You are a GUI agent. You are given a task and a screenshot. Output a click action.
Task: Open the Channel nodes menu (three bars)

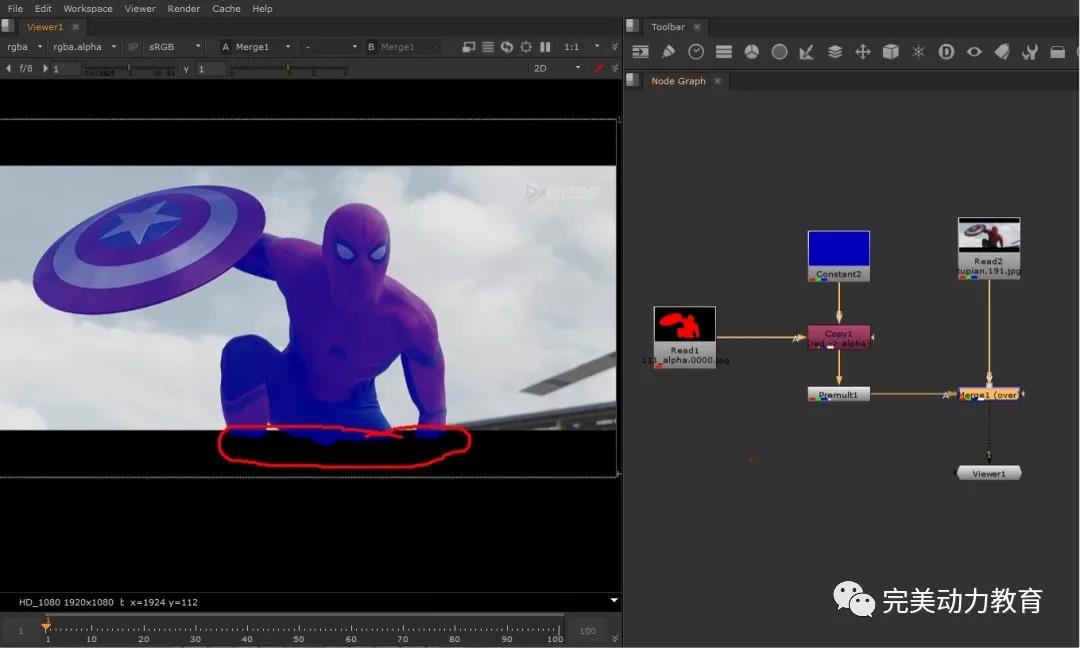pos(724,52)
